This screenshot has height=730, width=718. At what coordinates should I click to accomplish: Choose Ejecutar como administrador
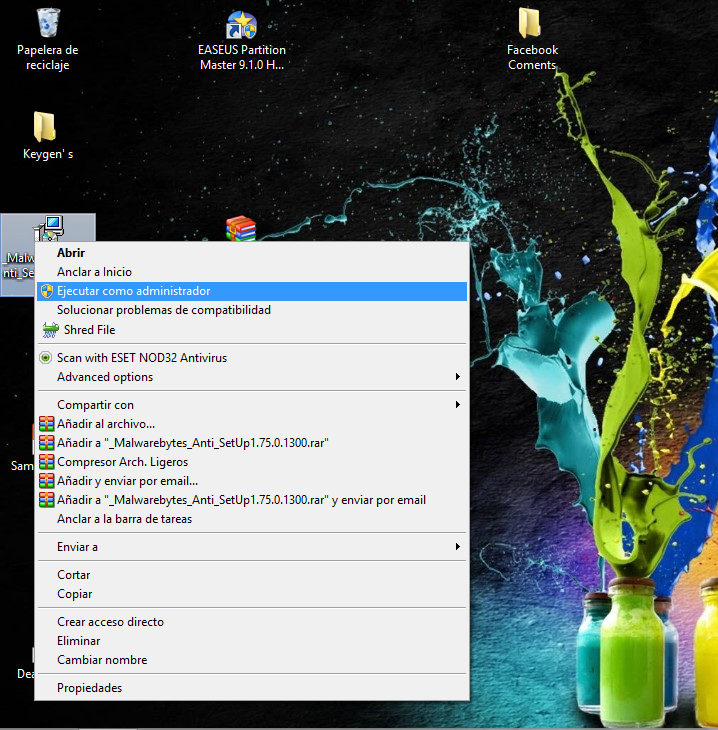click(x=252, y=291)
